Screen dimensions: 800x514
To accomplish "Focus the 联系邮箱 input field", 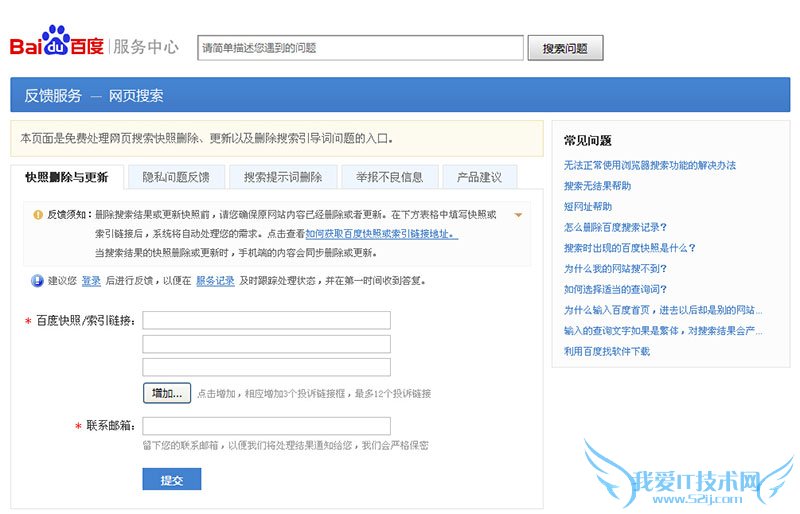I will [x=266, y=426].
